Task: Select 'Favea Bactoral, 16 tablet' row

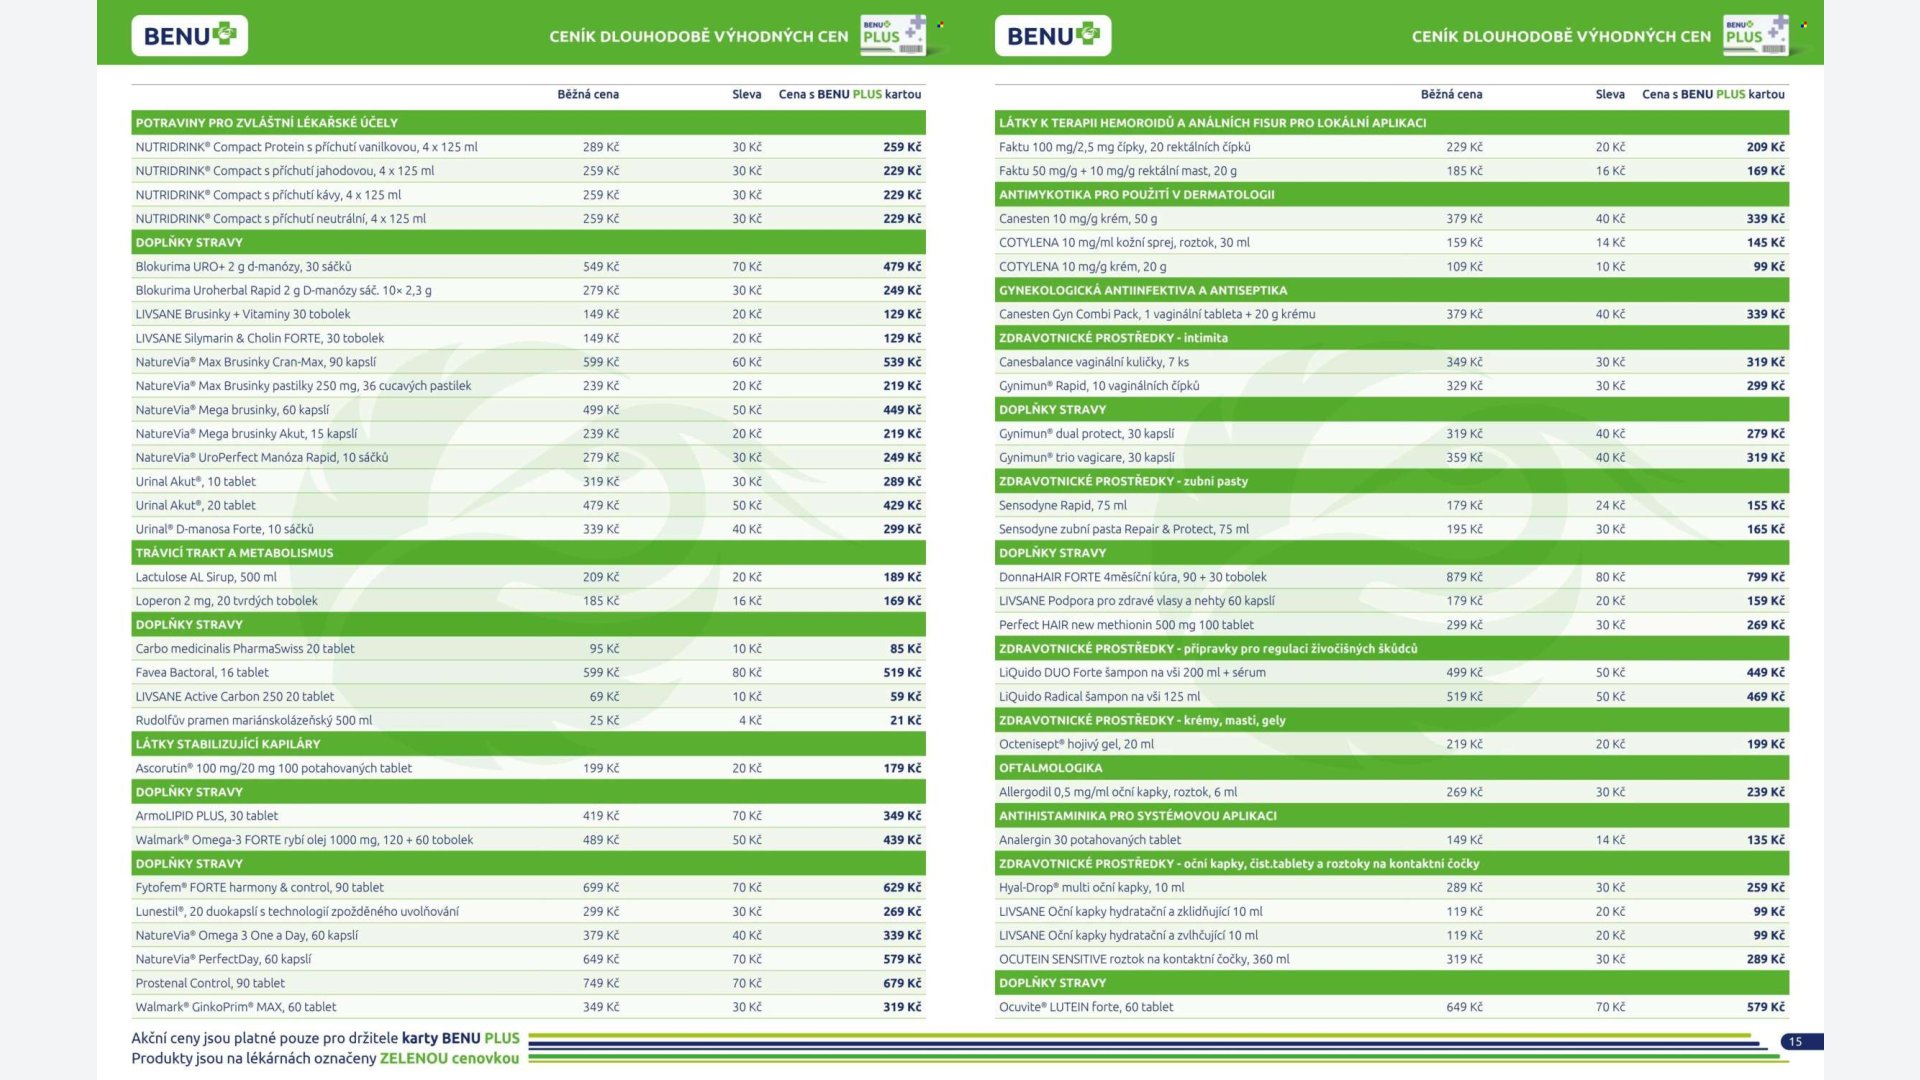Action: [528, 673]
